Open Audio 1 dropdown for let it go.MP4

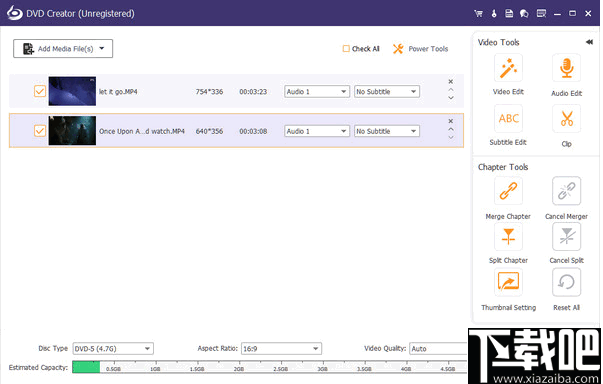pyautogui.click(x=317, y=91)
